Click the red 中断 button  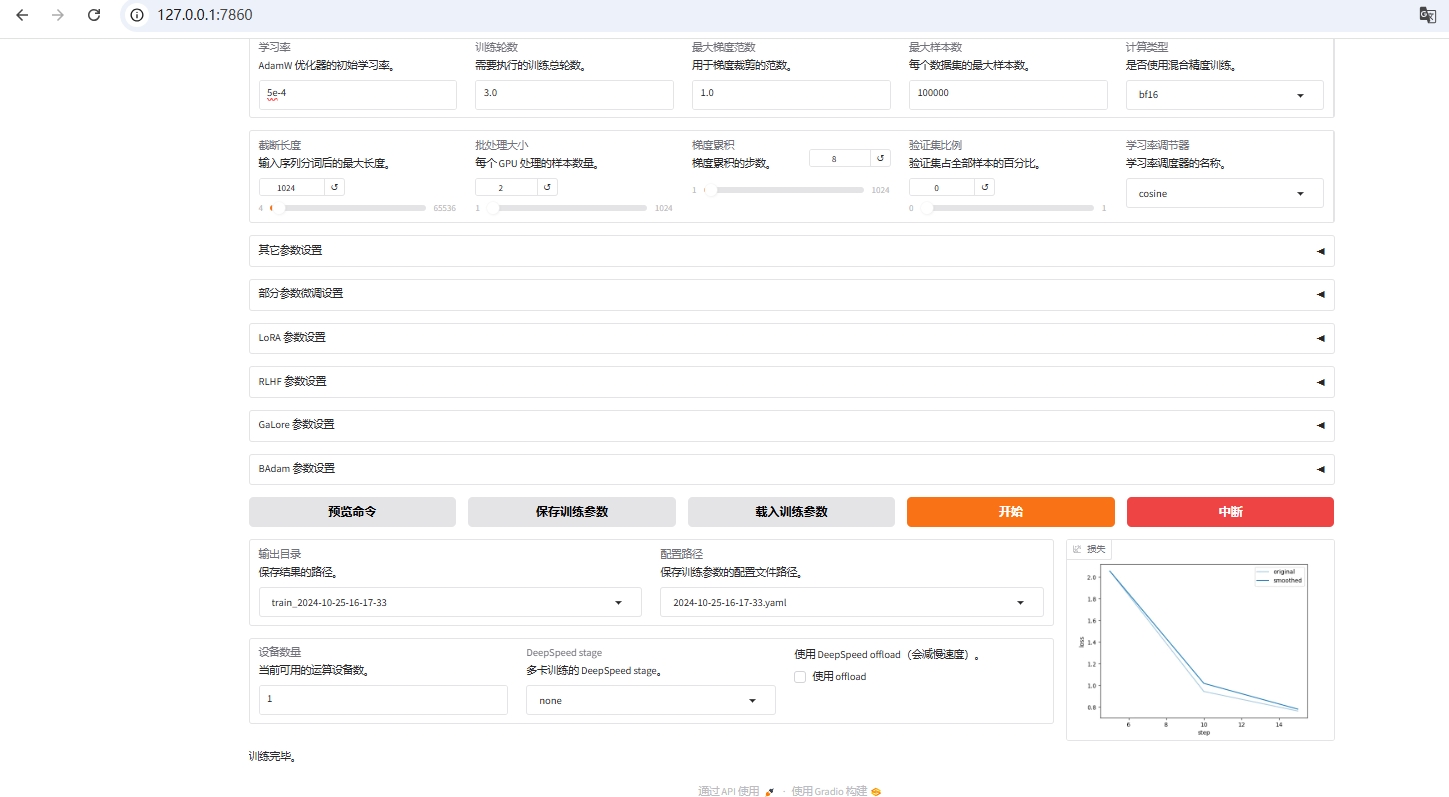[x=1230, y=512]
